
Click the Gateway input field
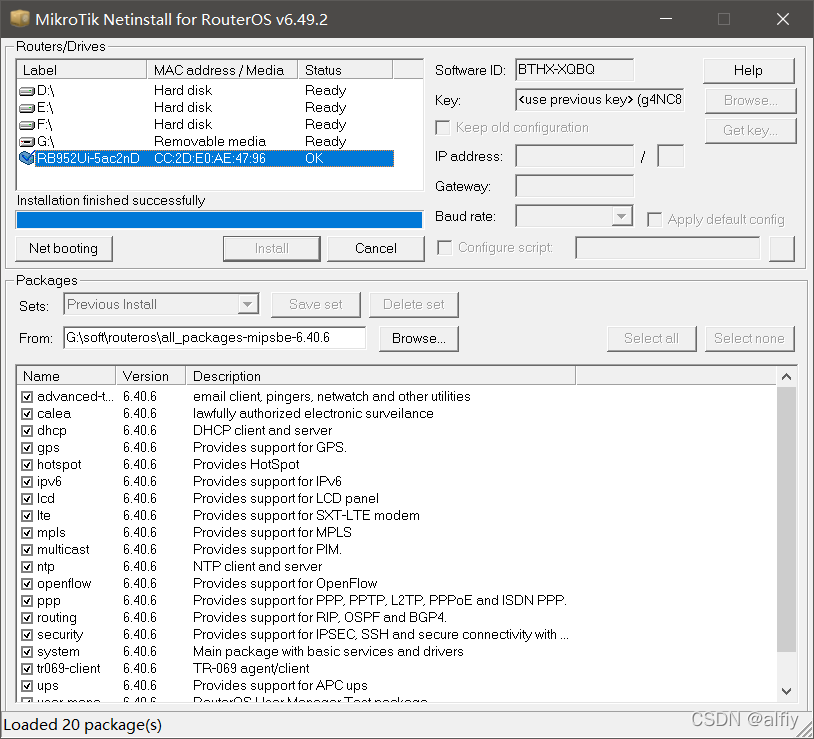574,186
